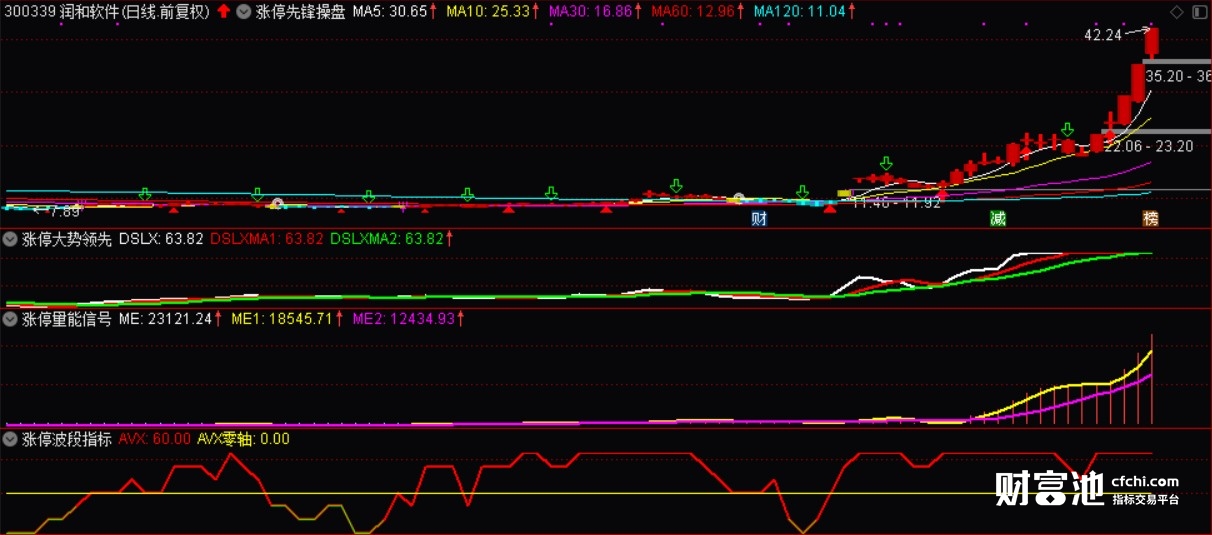Click the MA30: 16.86 value

click(591, 12)
